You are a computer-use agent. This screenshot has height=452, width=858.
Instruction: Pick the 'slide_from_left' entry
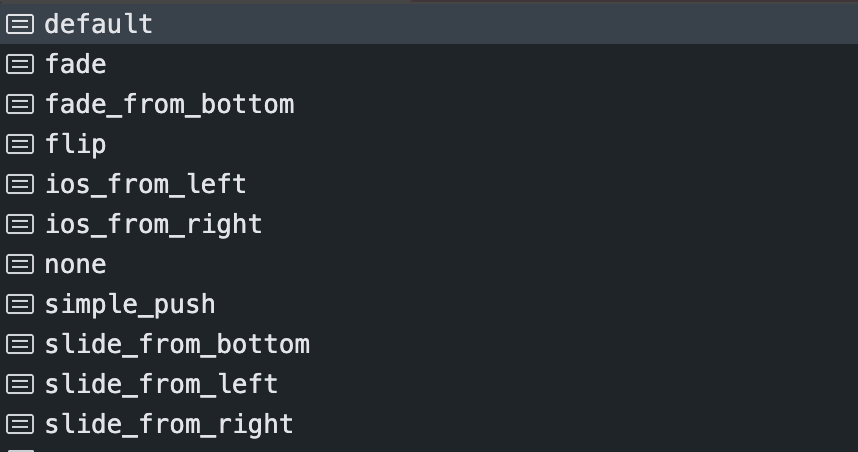tap(161, 384)
